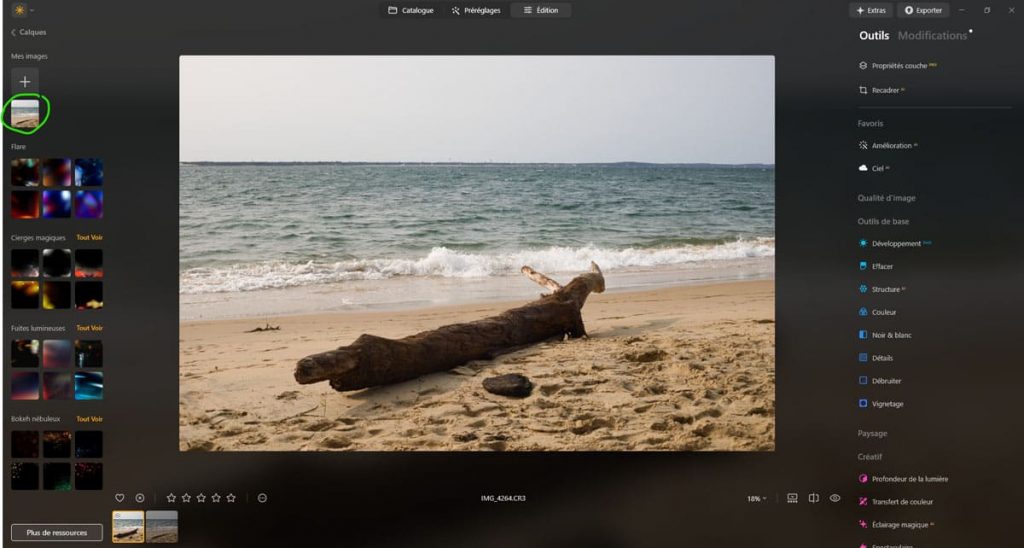Switch to the Modifications tab
1024x548 pixels.
(x=932, y=36)
